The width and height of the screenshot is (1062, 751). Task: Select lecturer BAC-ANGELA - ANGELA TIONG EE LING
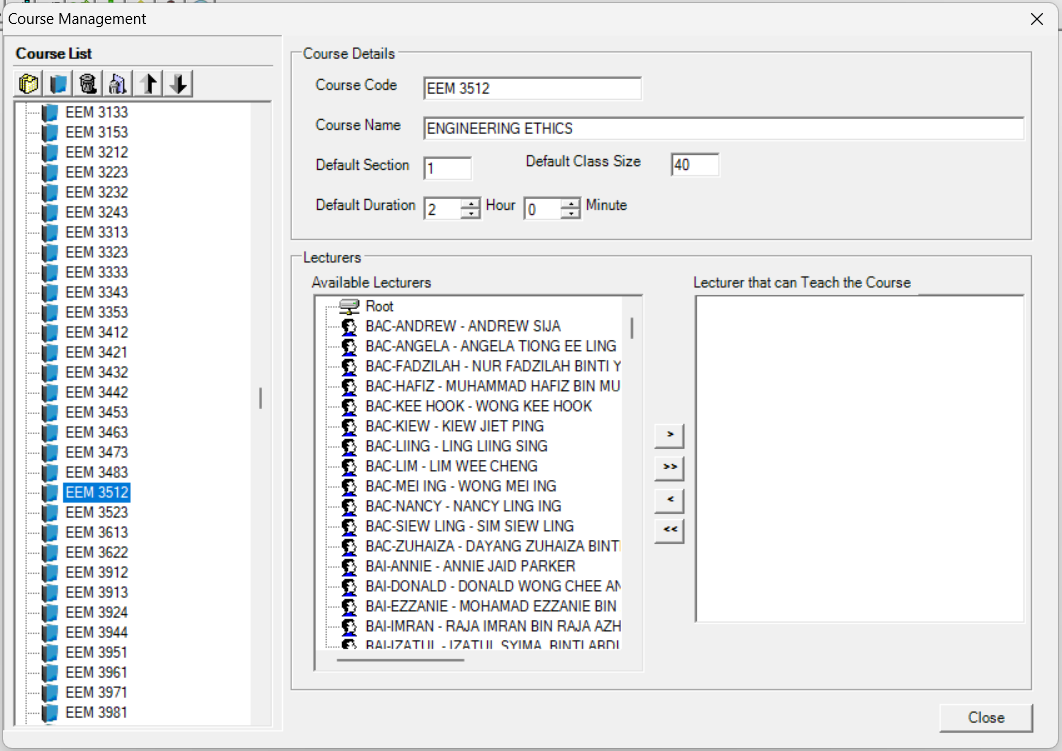[x=491, y=346]
